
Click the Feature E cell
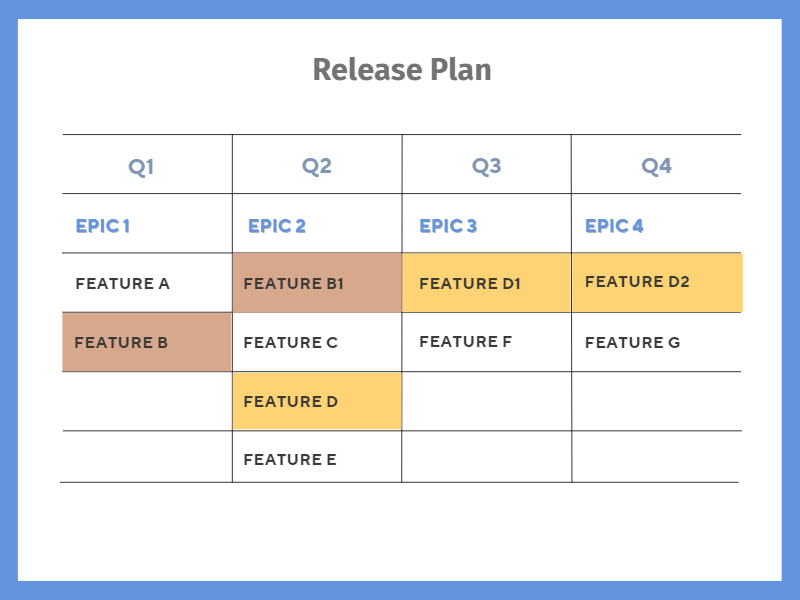290,460
